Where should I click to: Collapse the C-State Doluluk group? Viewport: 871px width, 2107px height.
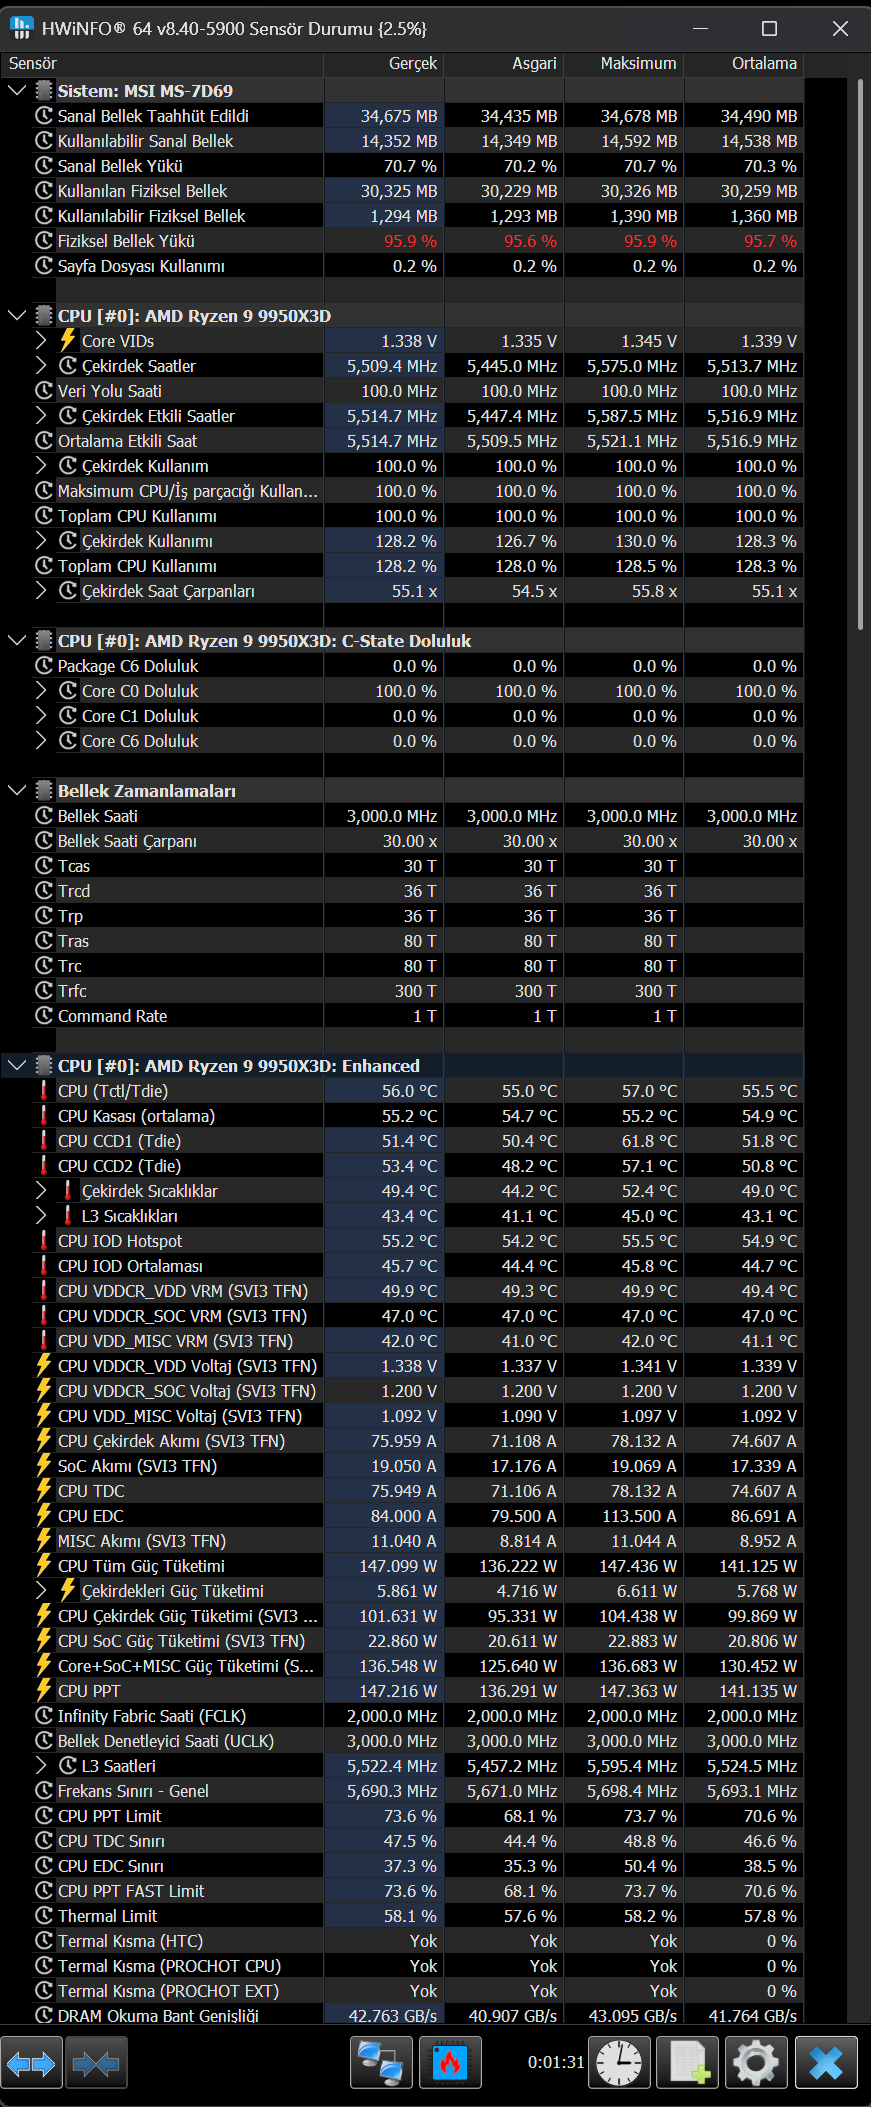(16, 640)
